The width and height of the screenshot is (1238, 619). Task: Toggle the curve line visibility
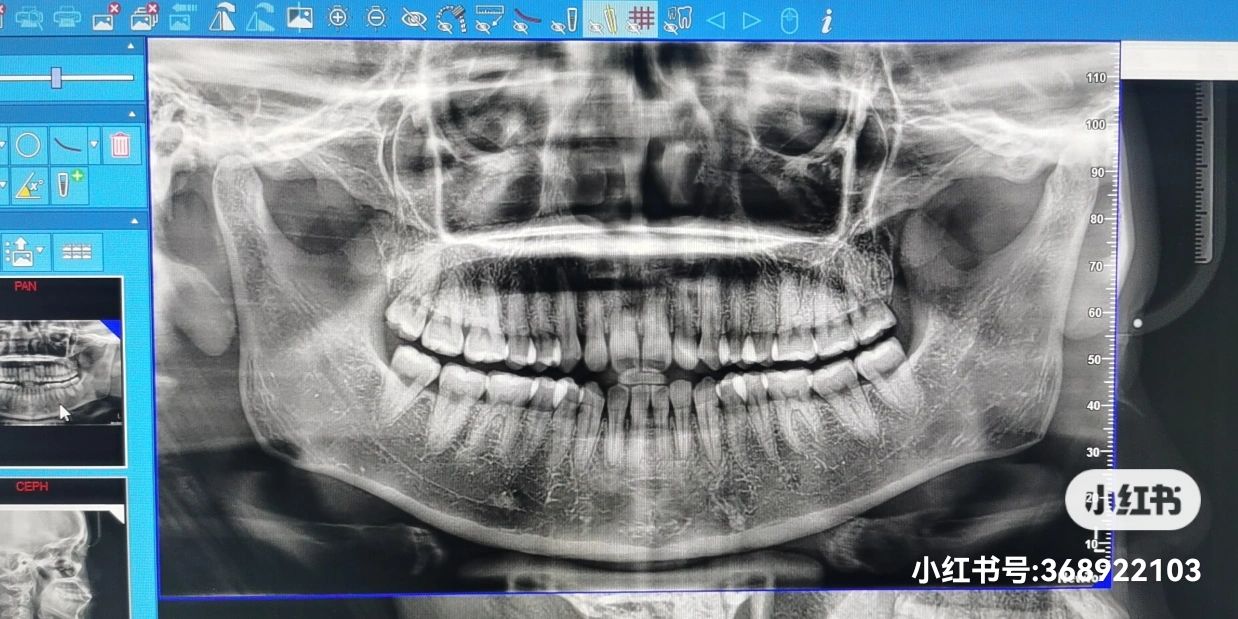pos(525,19)
